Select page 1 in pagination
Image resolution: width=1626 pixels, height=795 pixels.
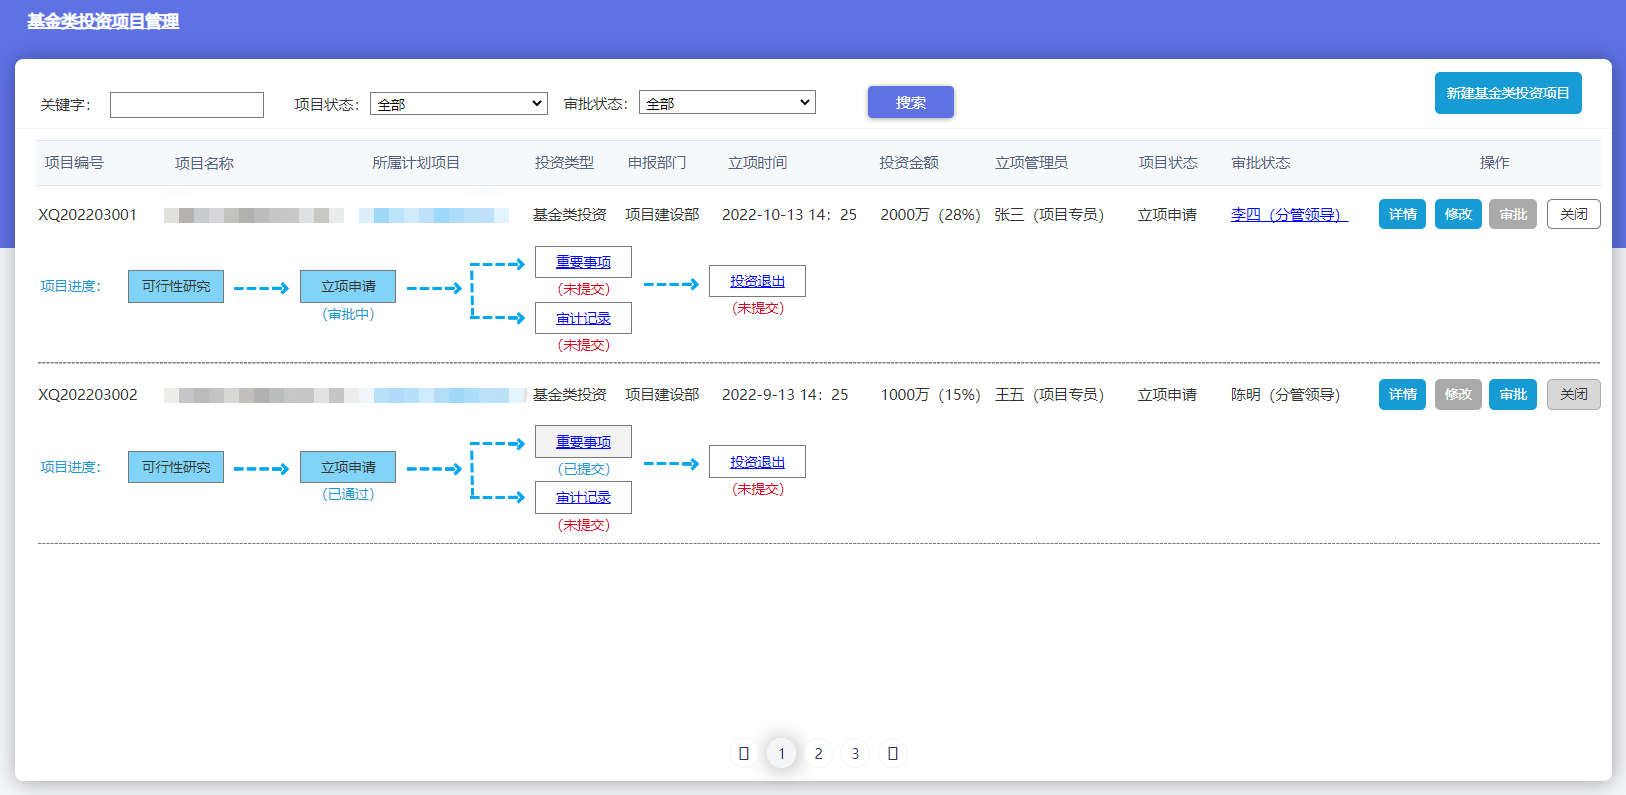pyautogui.click(x=782, y=753)
